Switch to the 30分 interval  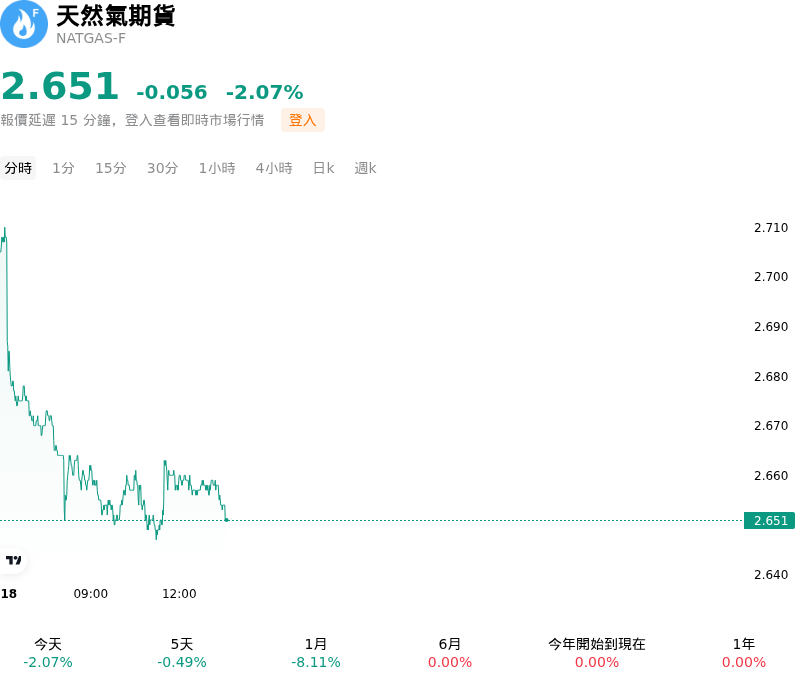coord(162,168)
